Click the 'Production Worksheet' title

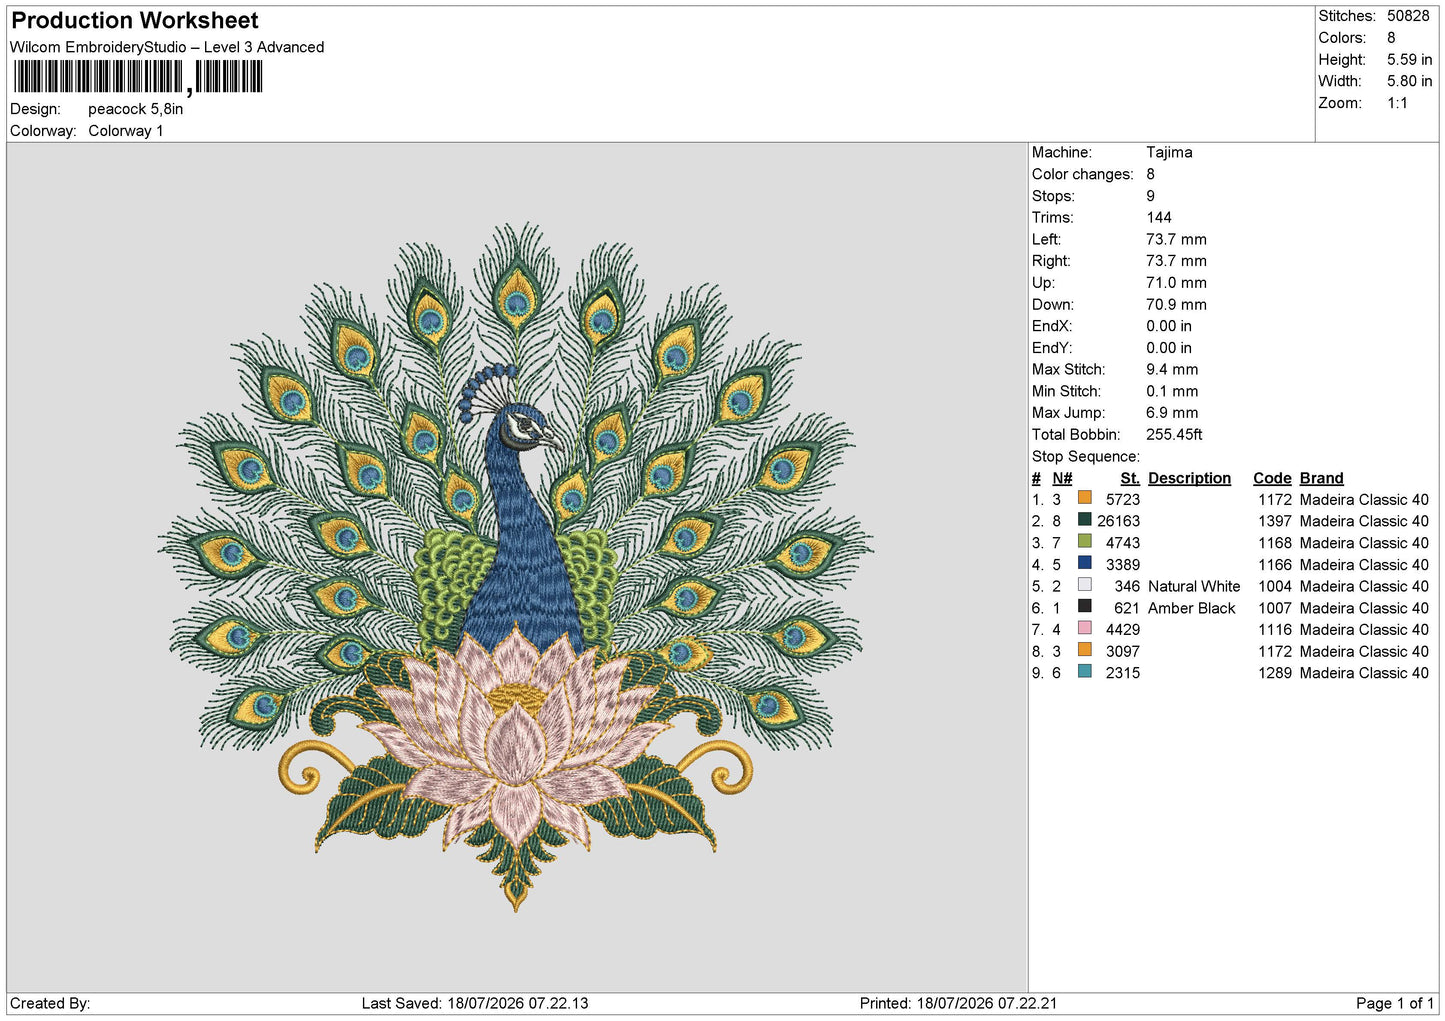(135, 20)
